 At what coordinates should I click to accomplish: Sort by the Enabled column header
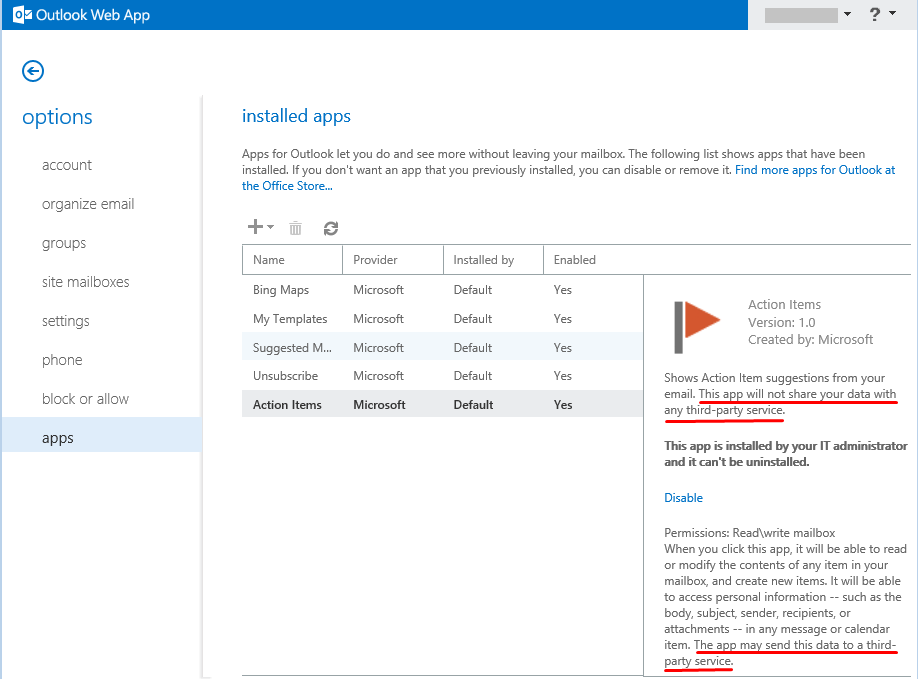(x=593, y=260)
